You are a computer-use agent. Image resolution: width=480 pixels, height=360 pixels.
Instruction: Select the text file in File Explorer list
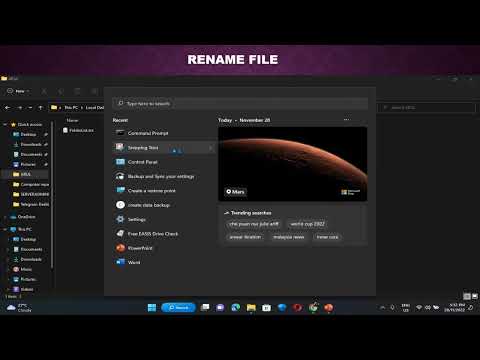pyautogui.click(x=79, y=130)
